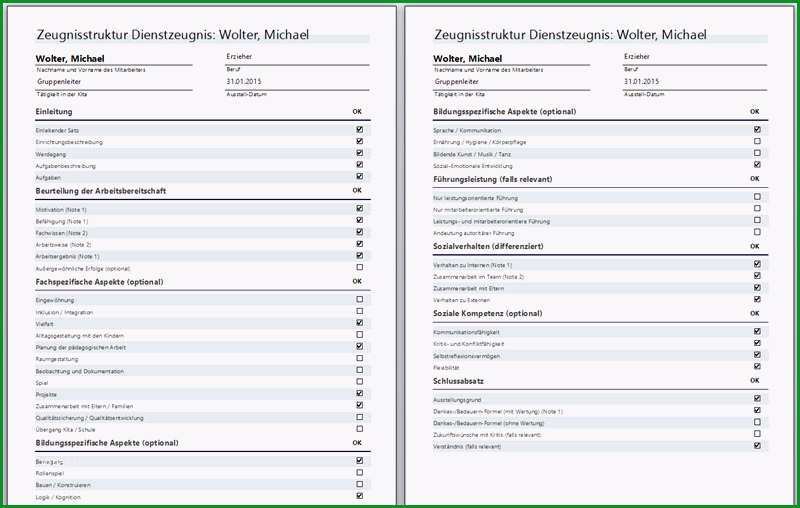Toggle the Motivation (Note 1) checkbox
This screenshot has height=508, width=800.
(360, 209)
